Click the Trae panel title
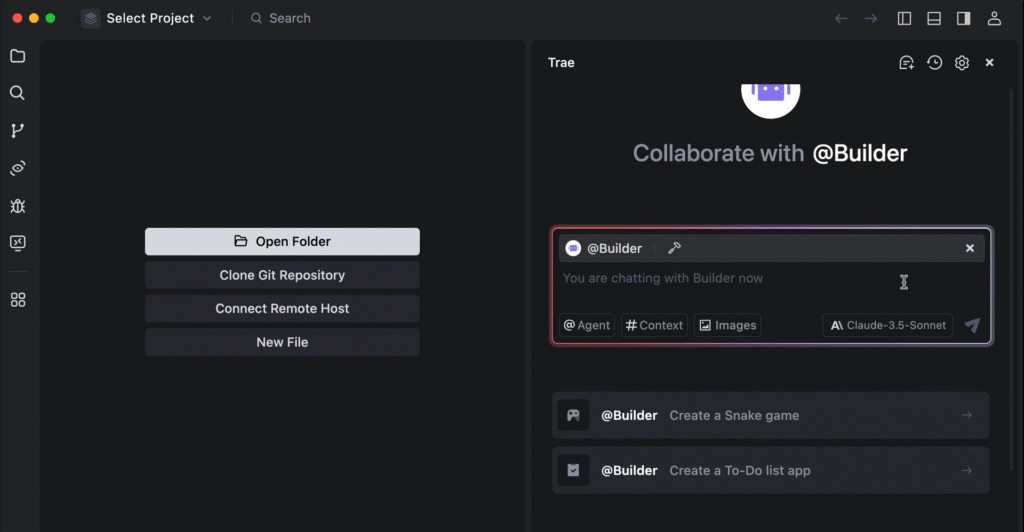Screen dimensions: 1024x532 (561, 63)
